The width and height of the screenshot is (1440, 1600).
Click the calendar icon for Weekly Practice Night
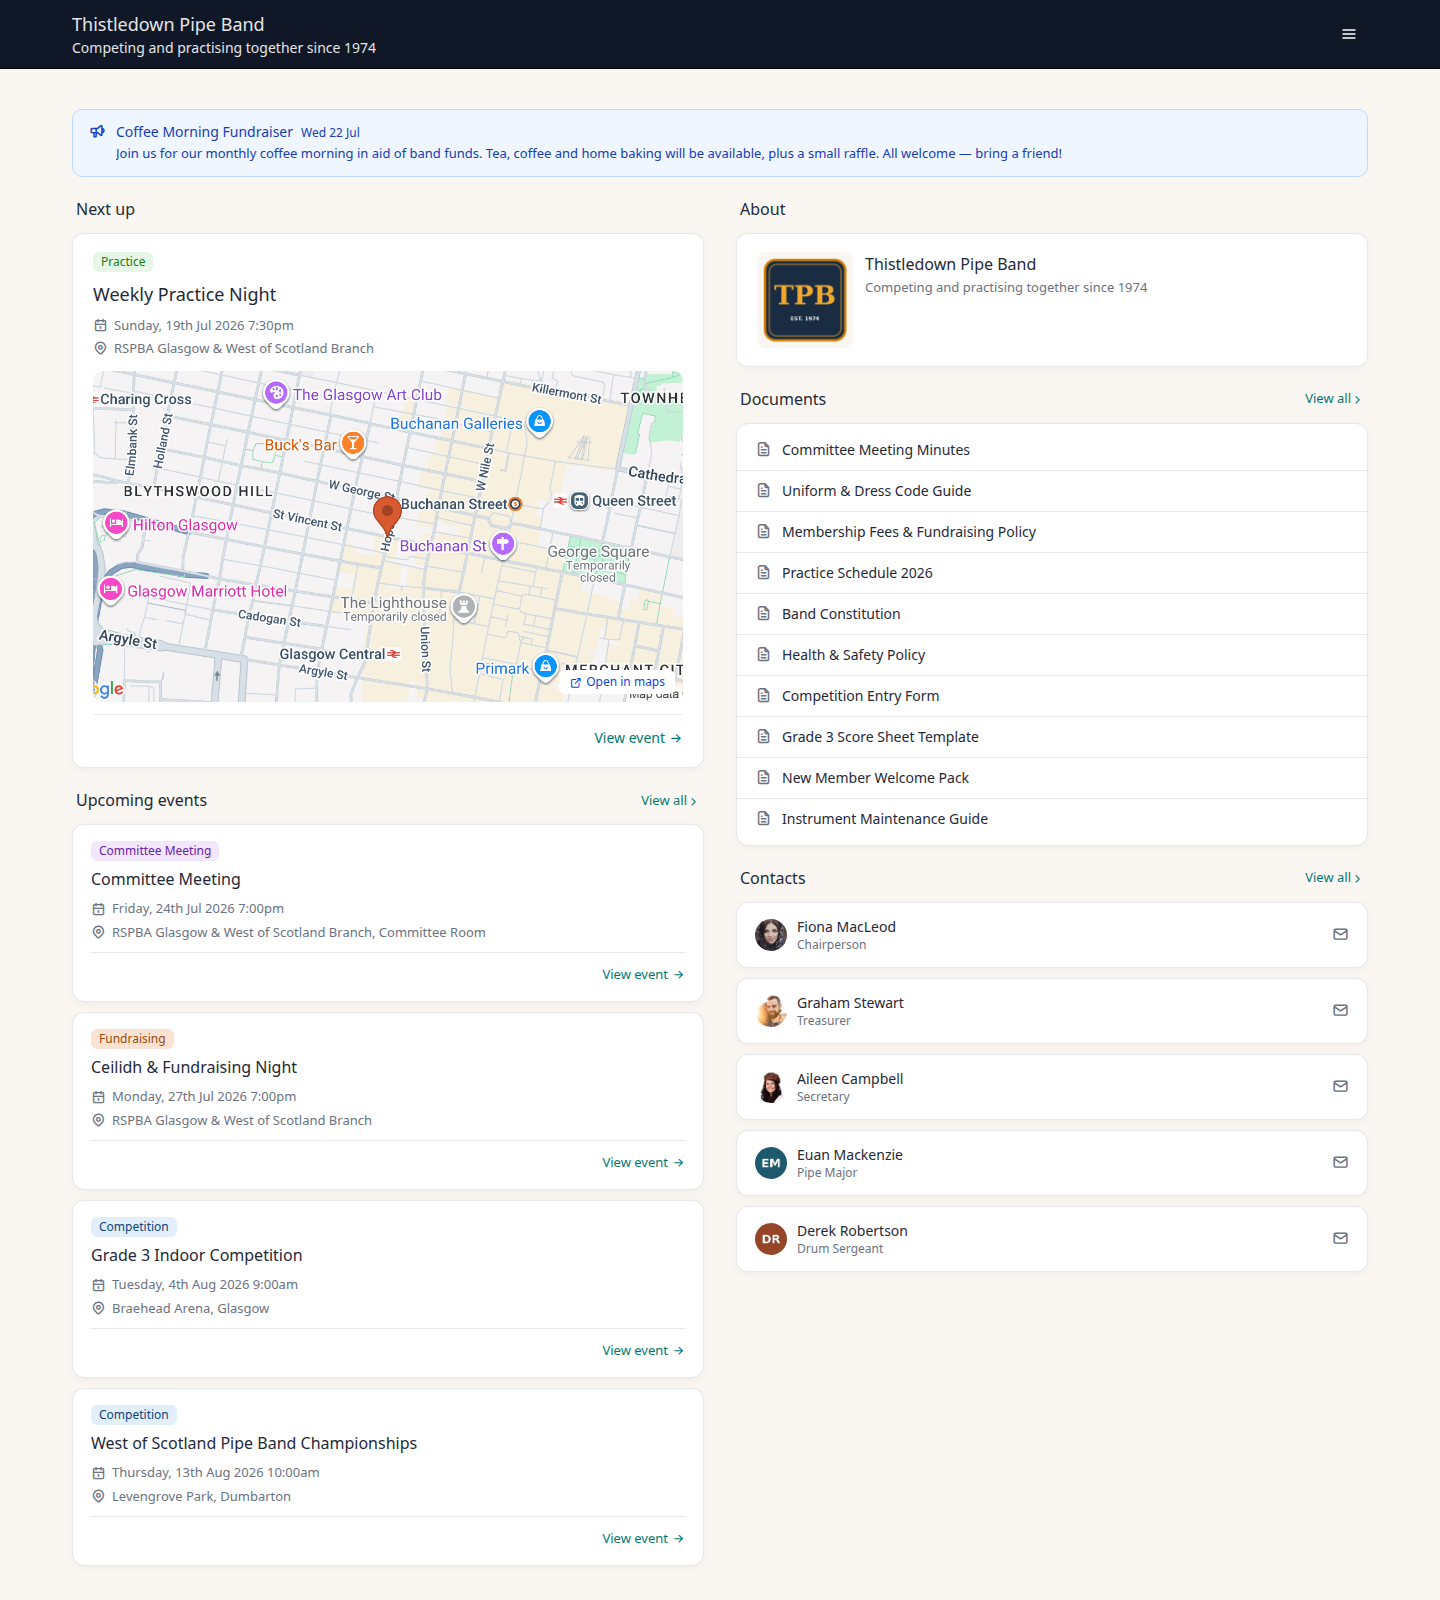click(x=100, y=326)
